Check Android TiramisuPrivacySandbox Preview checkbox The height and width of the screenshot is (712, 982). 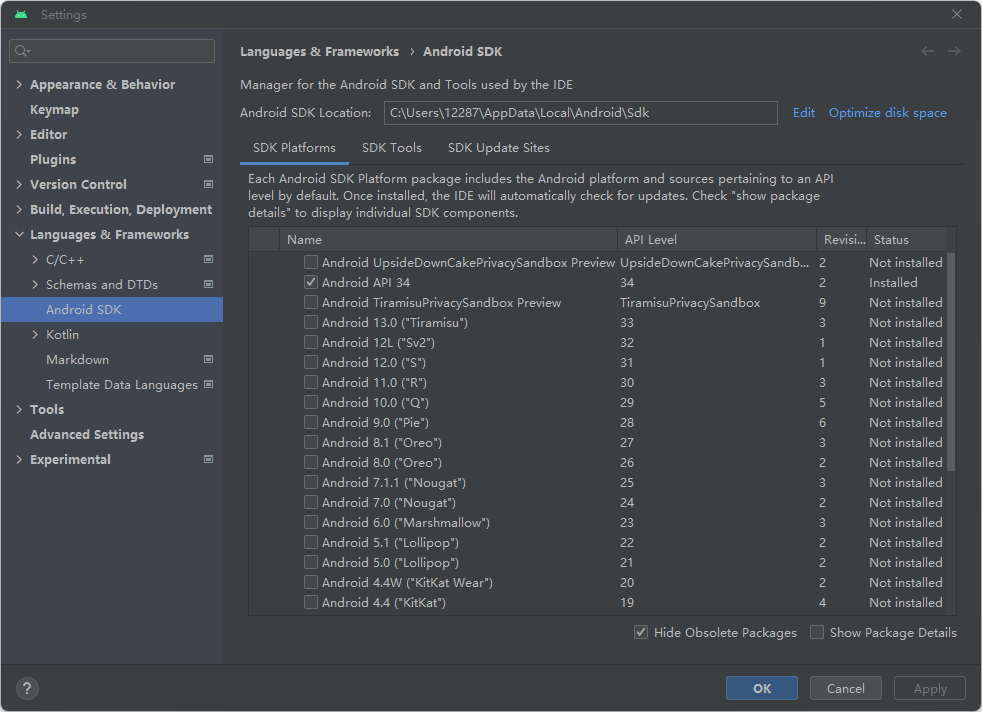(x=311, y=302)
